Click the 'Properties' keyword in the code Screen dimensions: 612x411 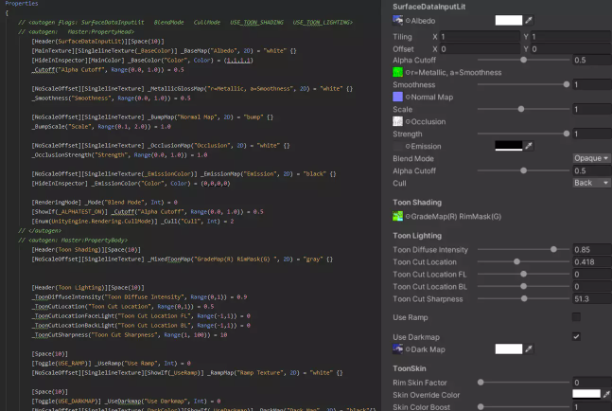(x=21, y=4)
